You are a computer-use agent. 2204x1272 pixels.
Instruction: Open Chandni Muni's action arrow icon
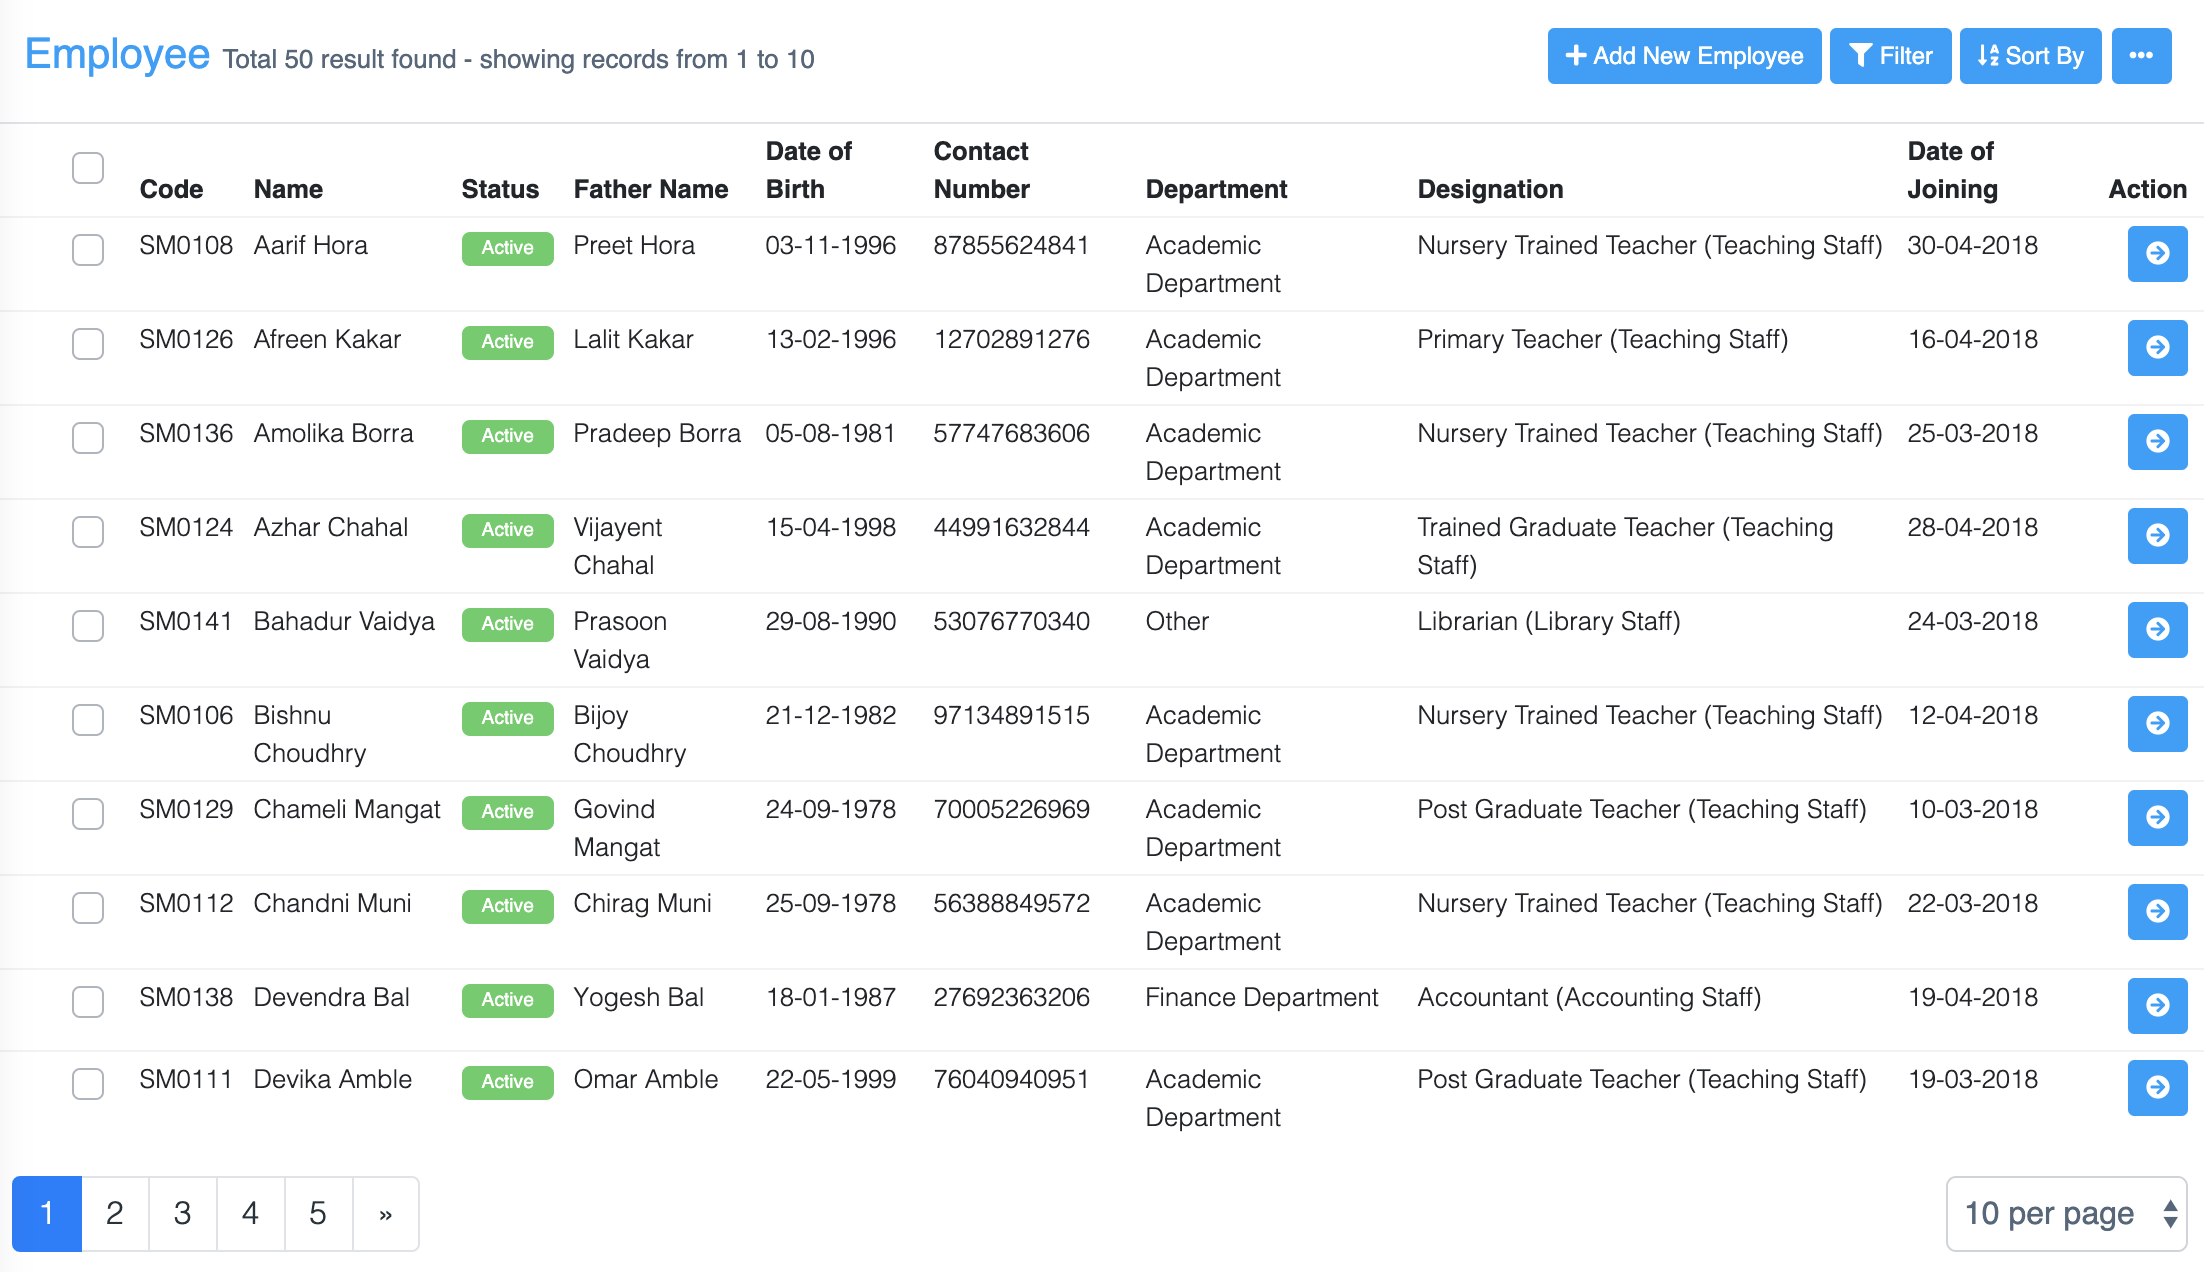click(x=2157, y=912)
